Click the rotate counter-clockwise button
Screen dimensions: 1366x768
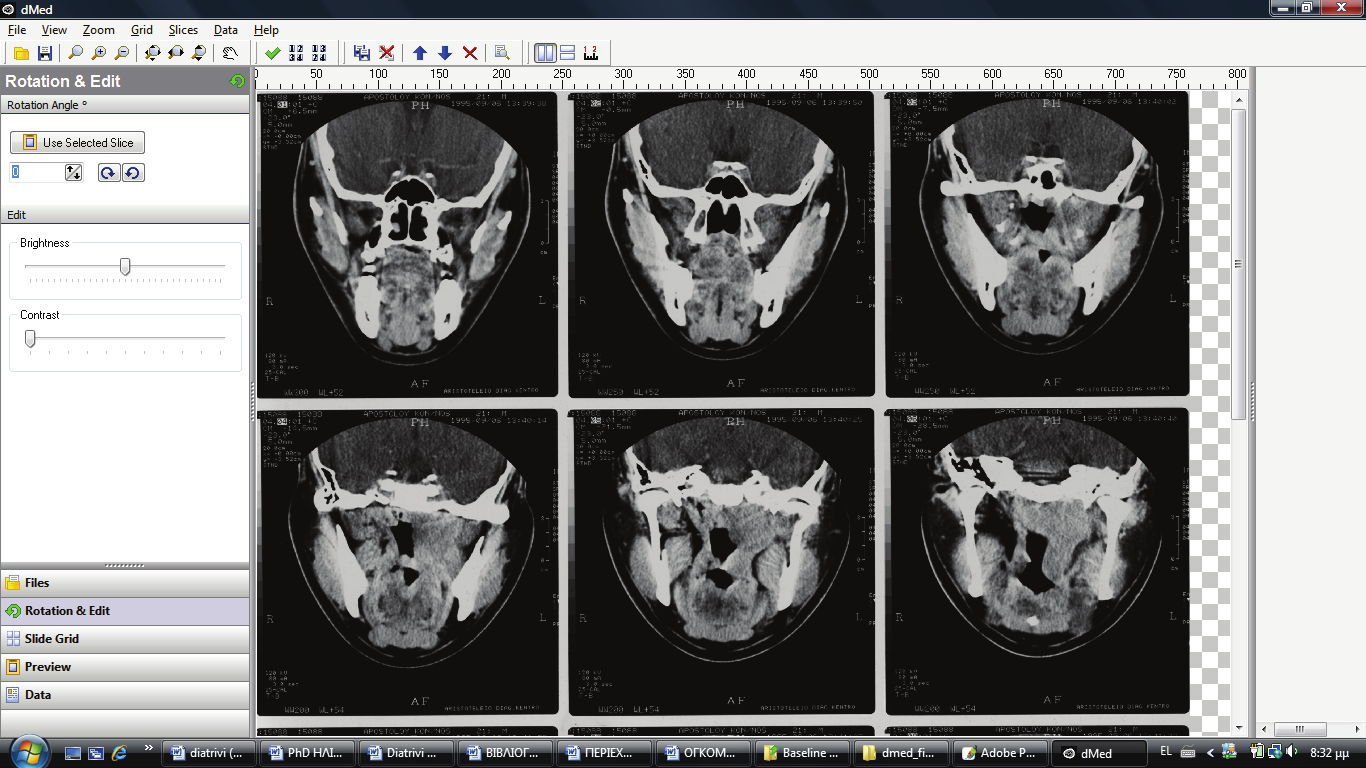click(133, 173)
